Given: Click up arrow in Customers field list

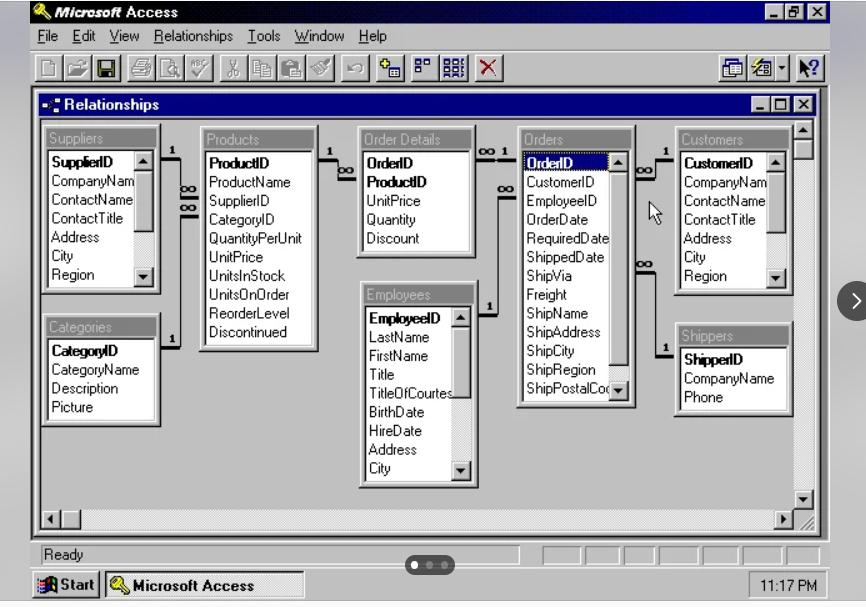Looking at the screenshot, I should point(776,162).
